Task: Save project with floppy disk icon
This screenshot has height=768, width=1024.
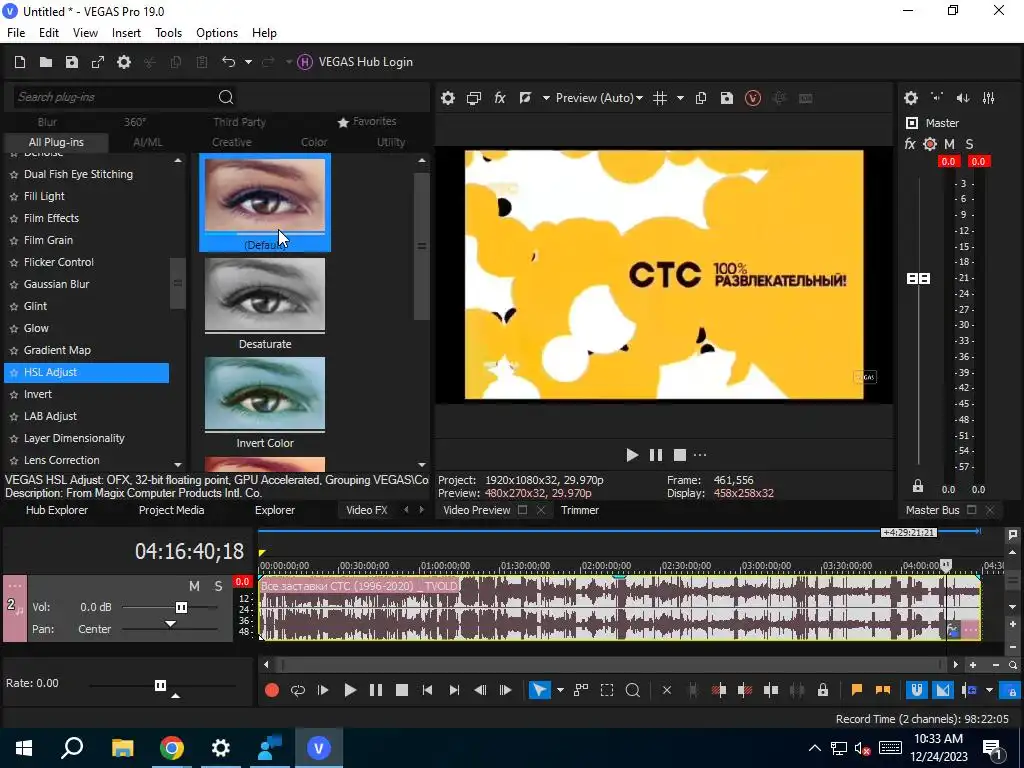Action: point(72,62)
